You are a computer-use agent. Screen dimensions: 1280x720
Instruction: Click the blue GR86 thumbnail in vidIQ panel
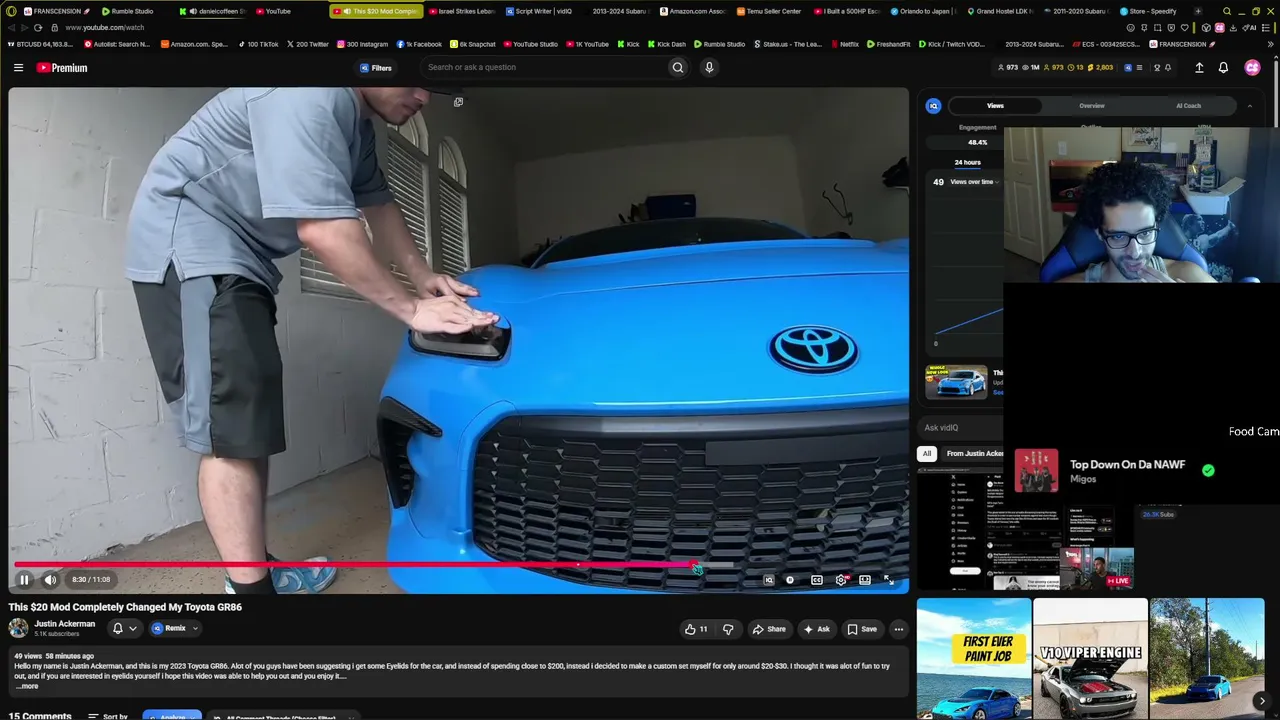click(x=956, y=381)
